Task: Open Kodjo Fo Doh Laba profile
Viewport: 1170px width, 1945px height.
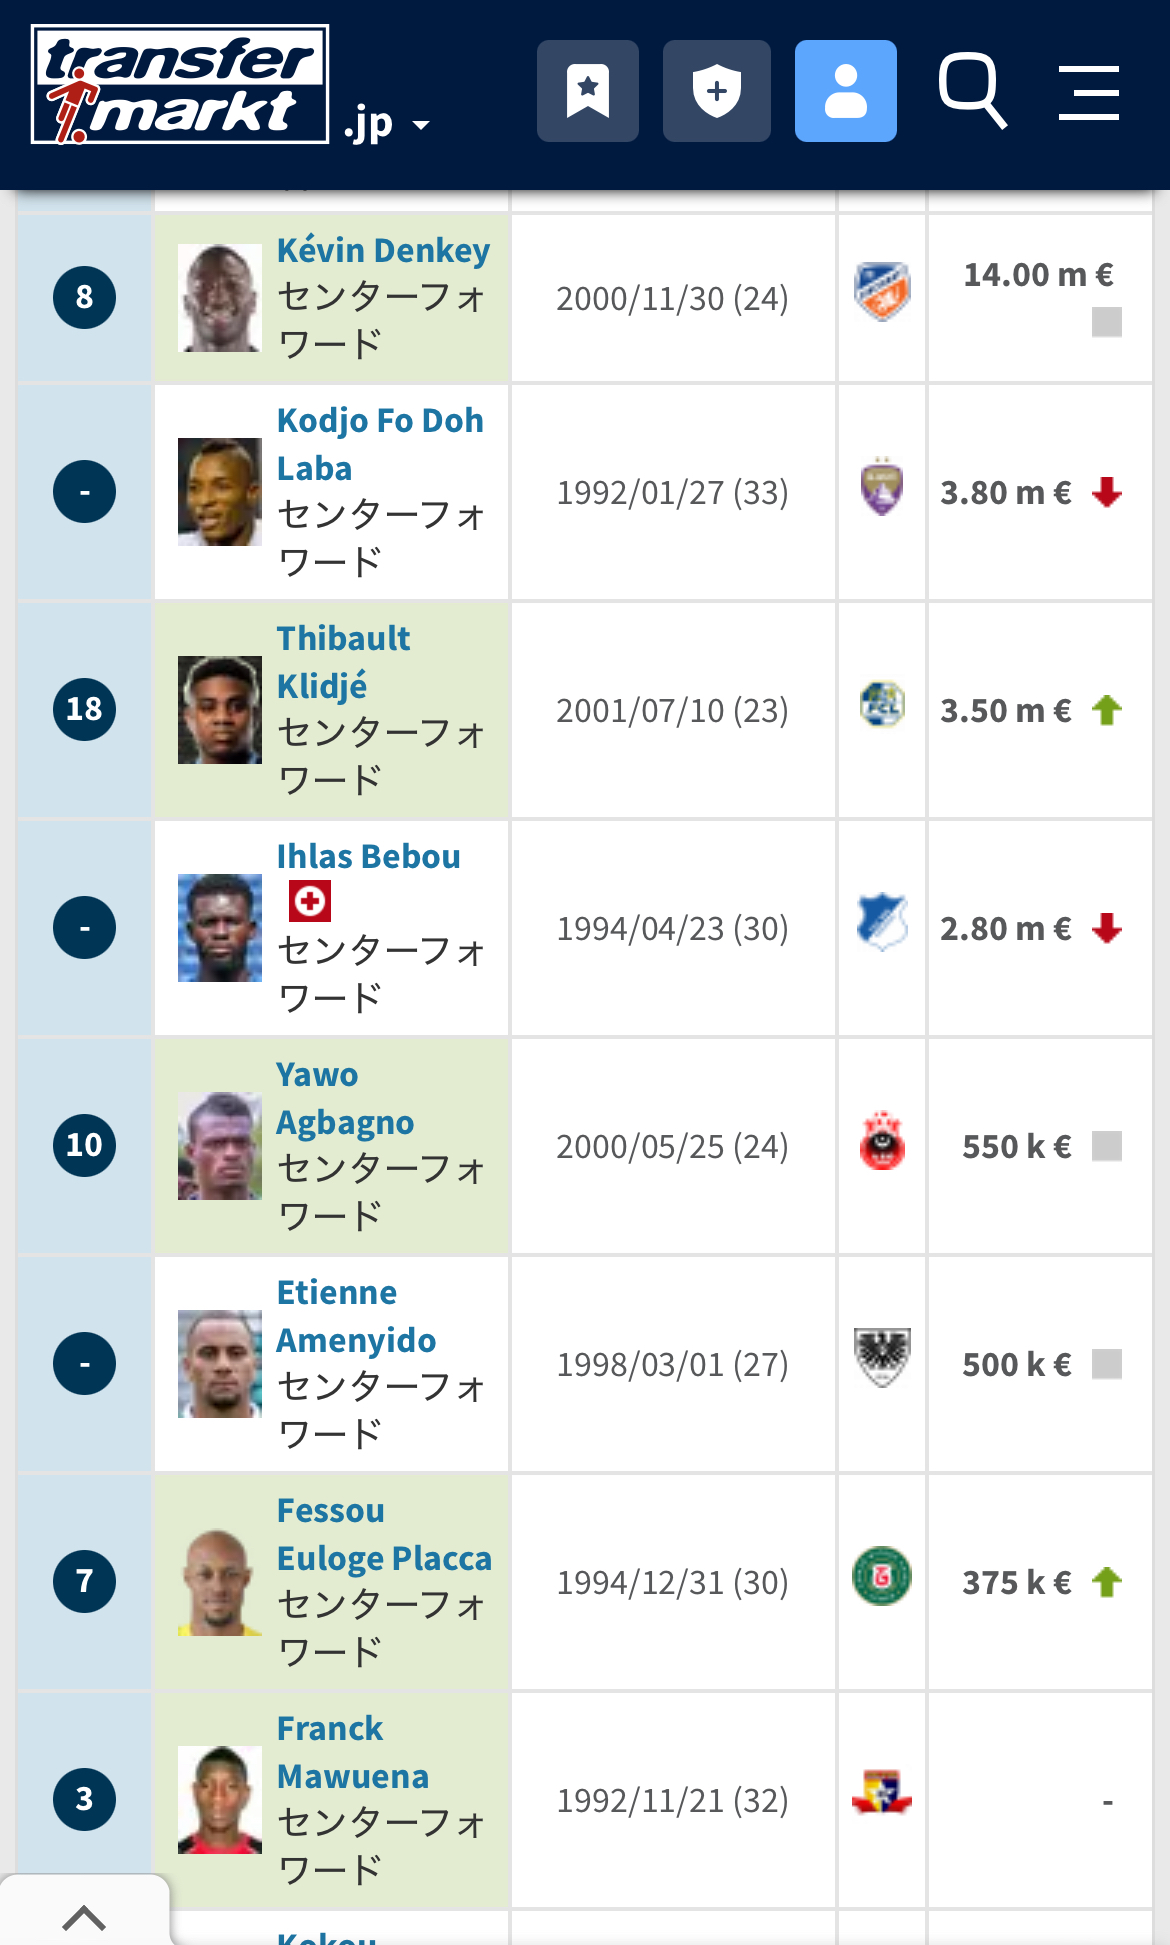Action: click(x=380, y=444)
